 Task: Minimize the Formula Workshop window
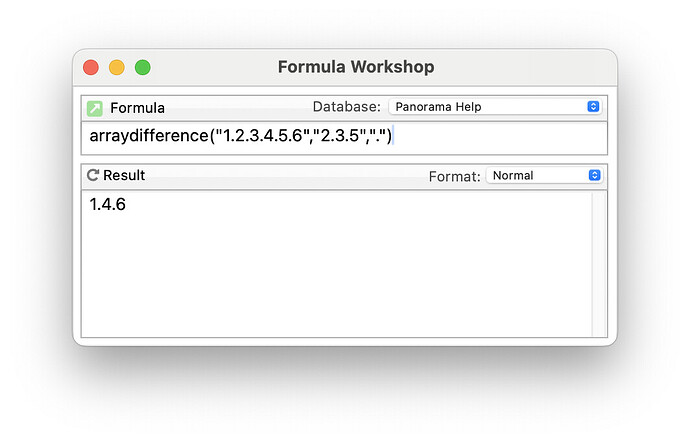[116, 67]
